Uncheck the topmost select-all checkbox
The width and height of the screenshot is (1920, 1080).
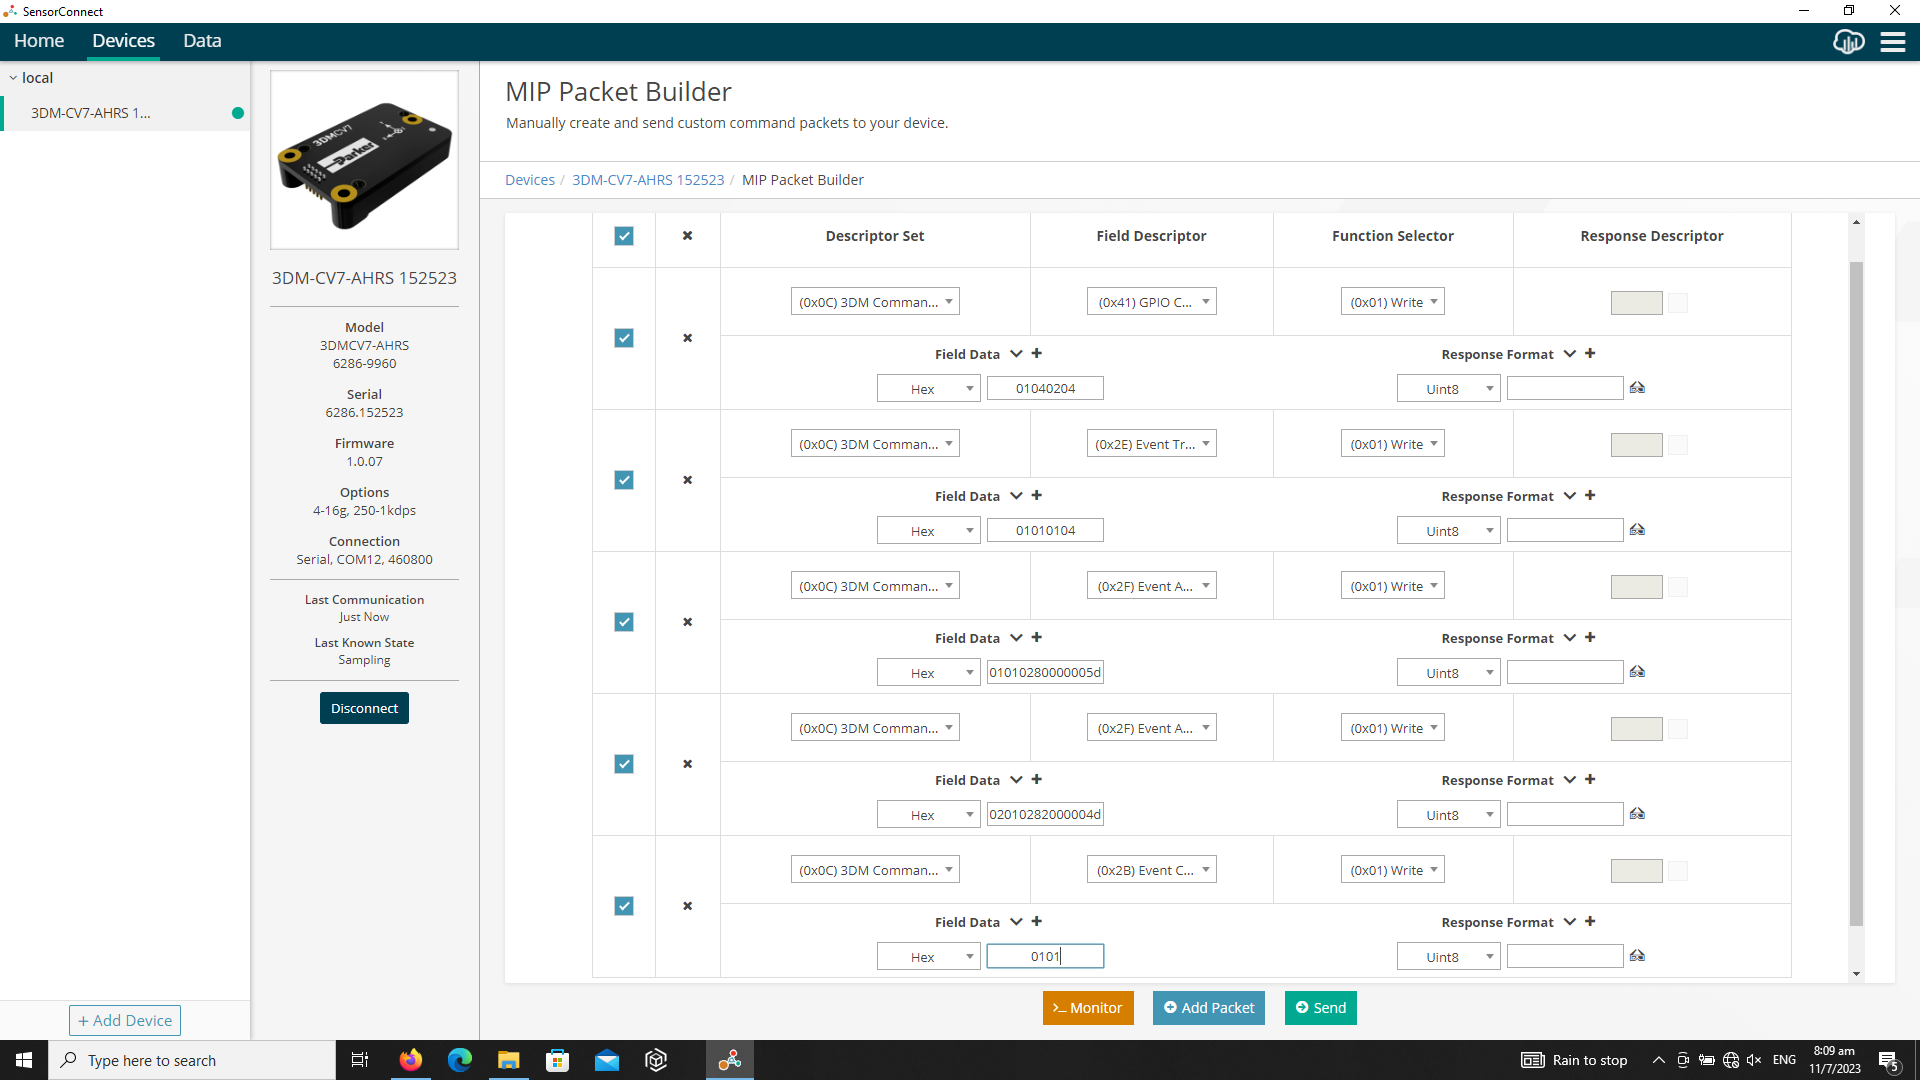(624, 236)
